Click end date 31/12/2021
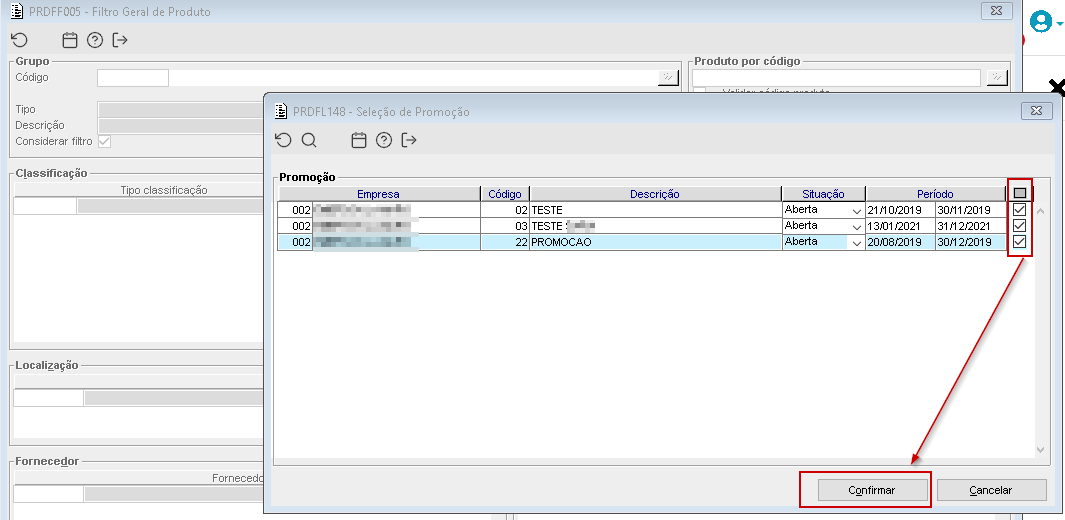Viewport: 1065px width, 520px height. click(970, 226)
